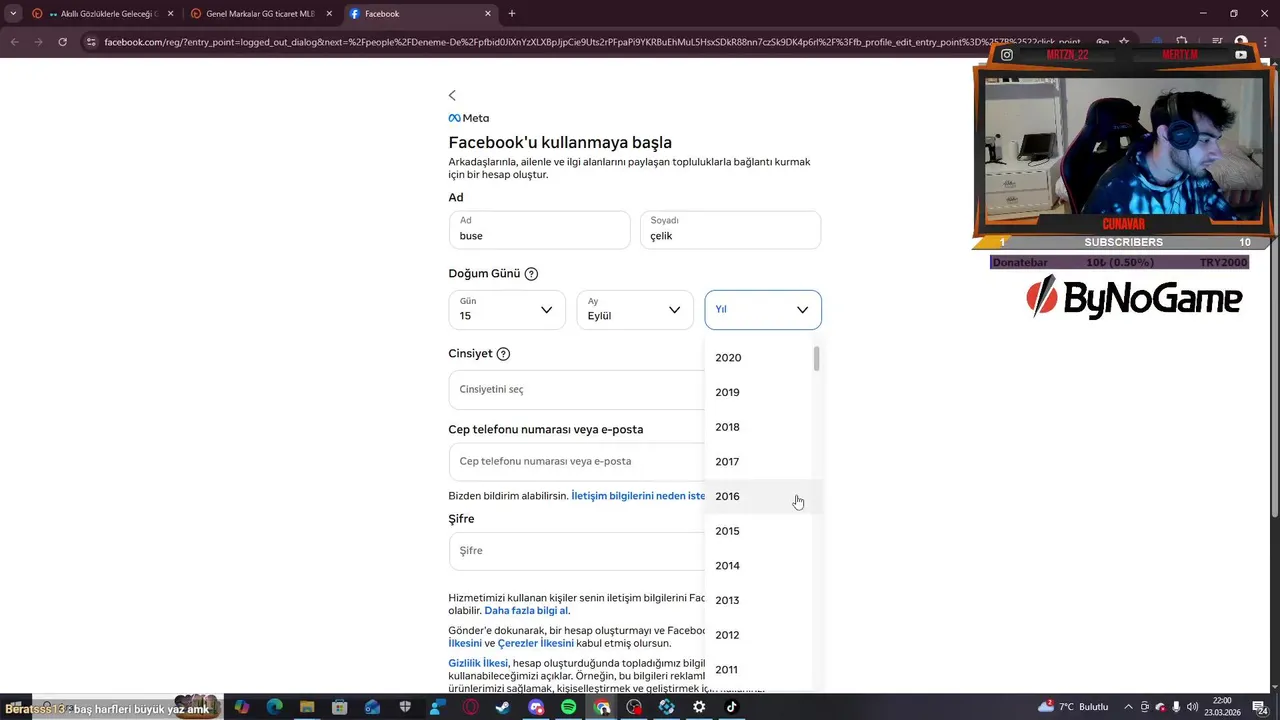Open the Çerezler İlkesini link
Viewport: 1280px width, 720px height.
[x=535, y=644]
